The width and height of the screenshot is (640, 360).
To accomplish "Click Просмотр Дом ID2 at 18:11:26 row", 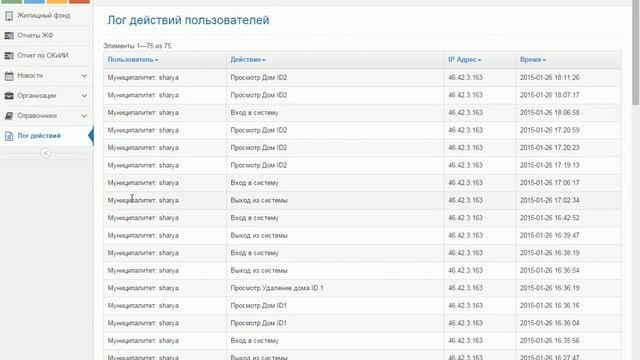I will tap(258, 78).
